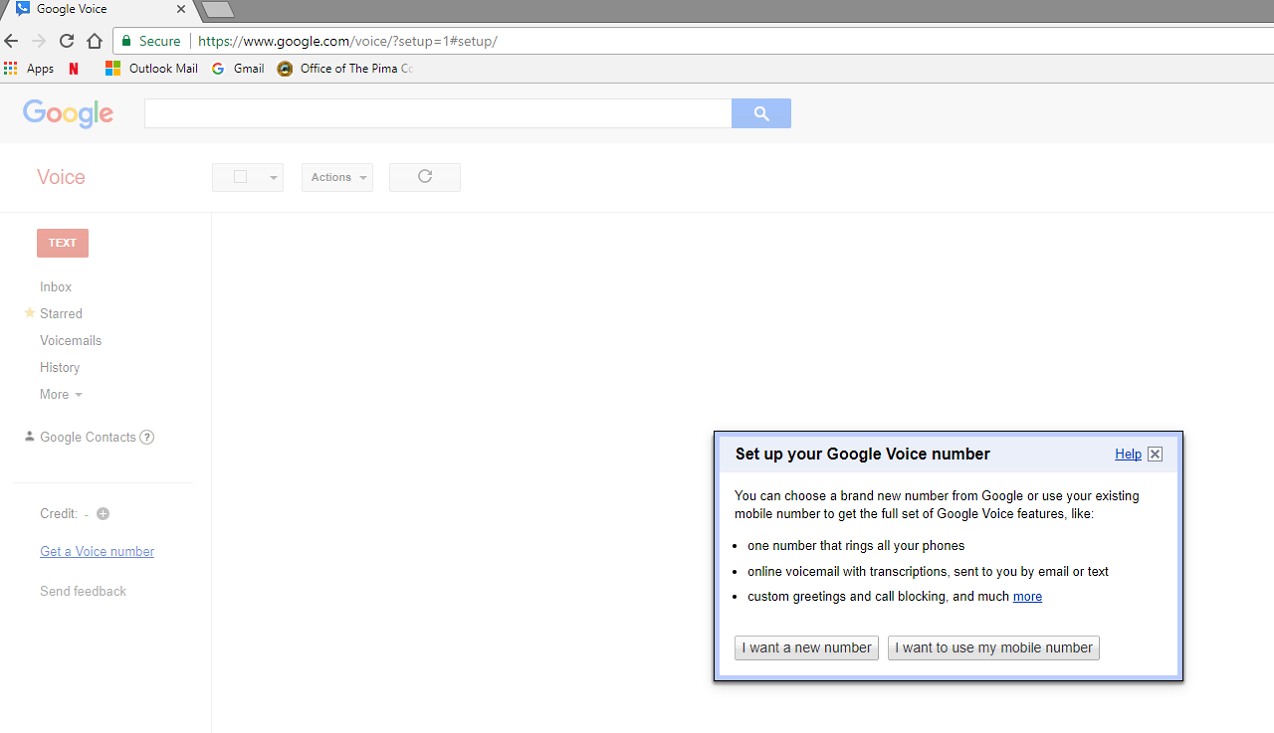Click I want a new number
1274x733 pixels.
pyautogui.click(x=806, y=648)
